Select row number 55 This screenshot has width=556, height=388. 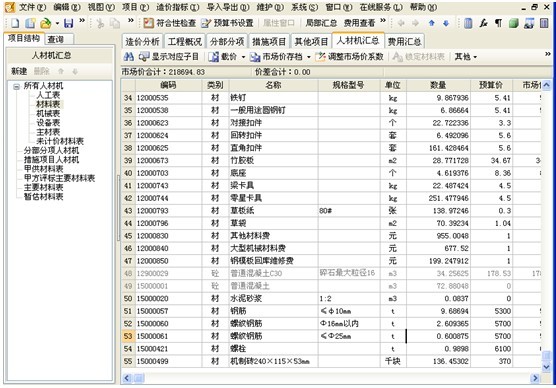128,361
